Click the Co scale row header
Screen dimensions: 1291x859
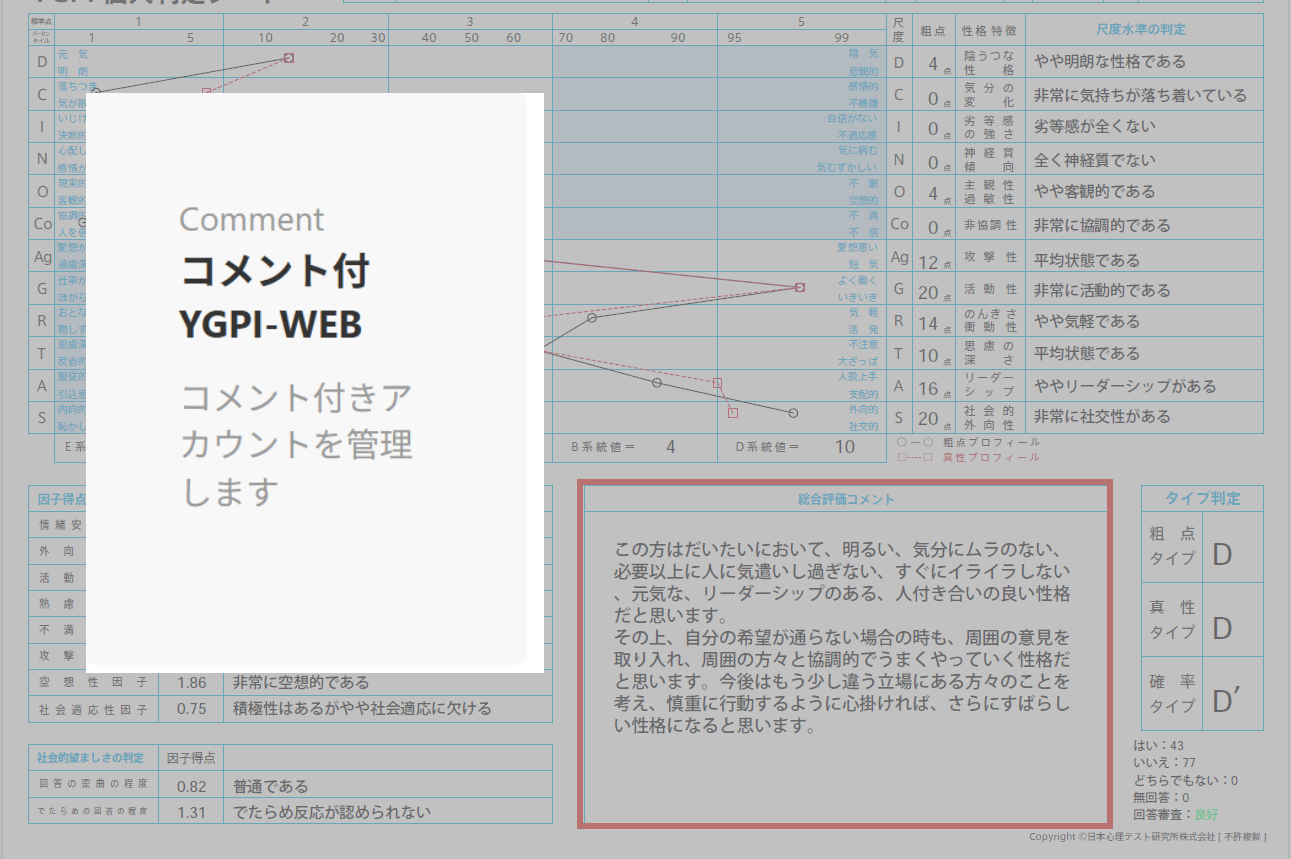(x=41, y=223)
